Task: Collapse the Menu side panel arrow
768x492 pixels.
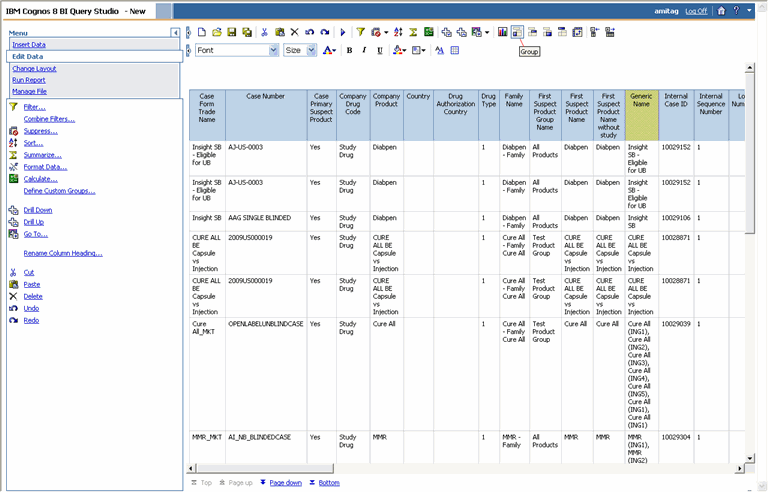Action: click(175, 33)
